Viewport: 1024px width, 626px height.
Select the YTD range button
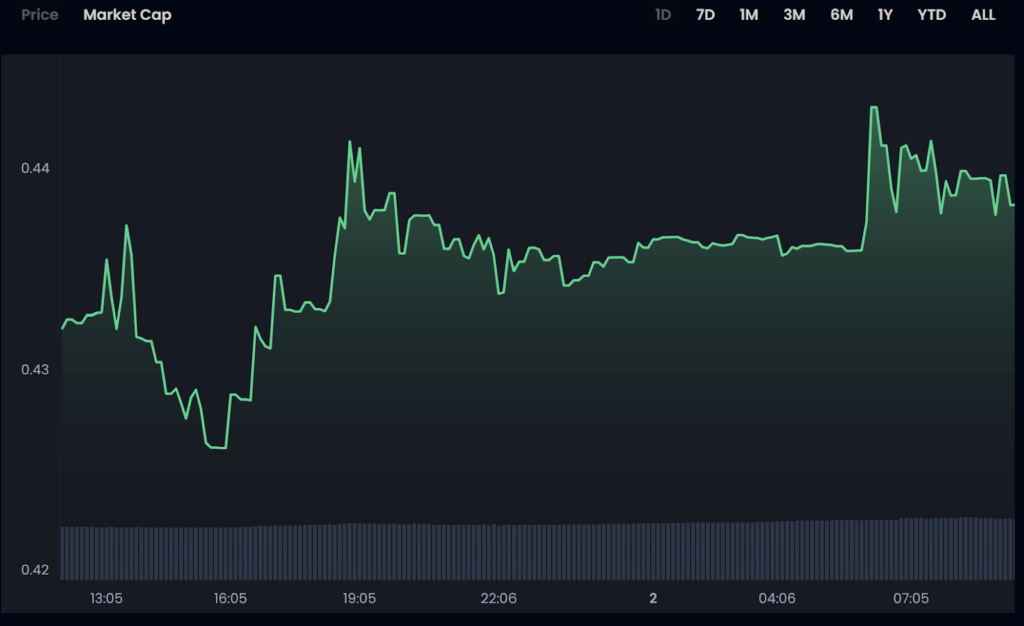(931, 15)
